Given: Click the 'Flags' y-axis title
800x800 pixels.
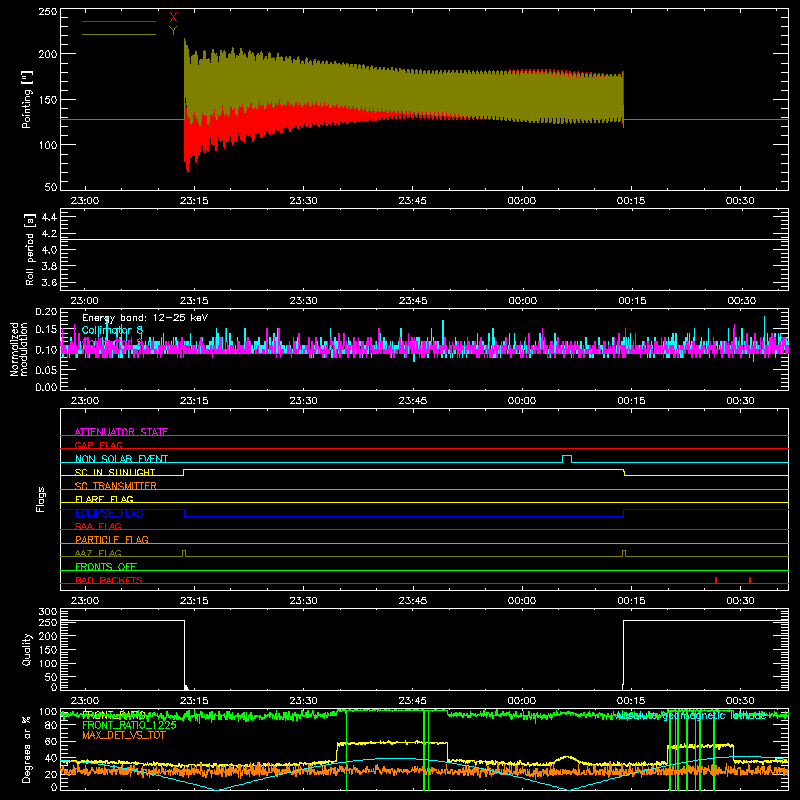Looking at the screenshot, I should point(40,499).
